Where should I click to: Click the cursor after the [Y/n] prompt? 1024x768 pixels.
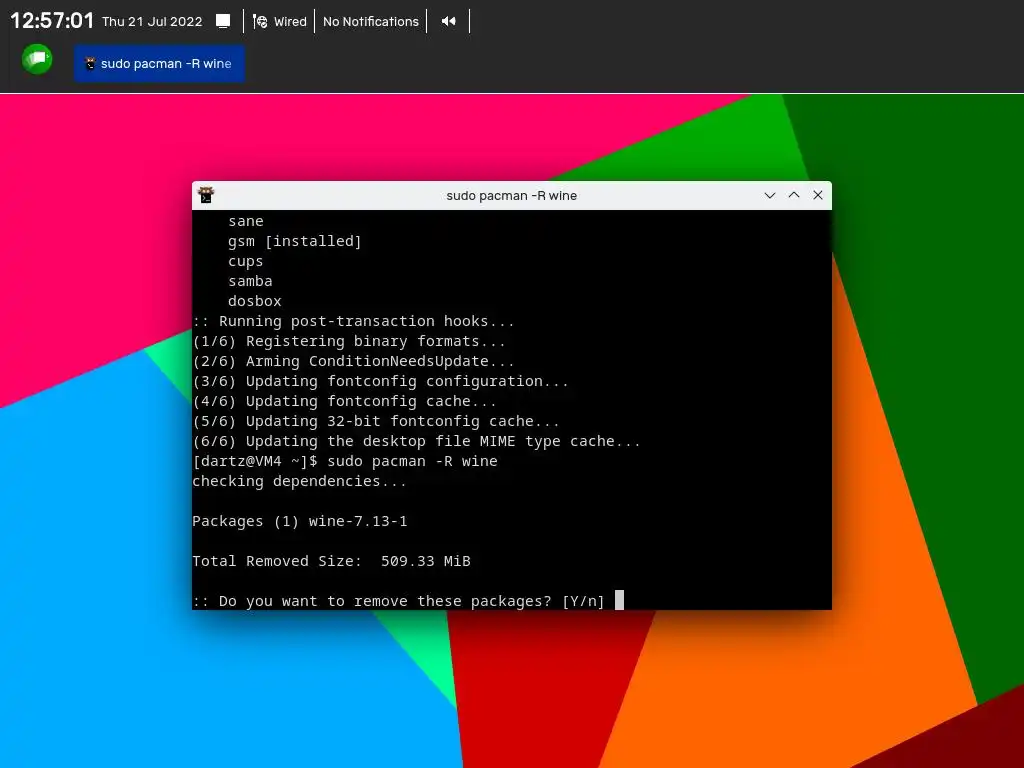click(619, 600)
